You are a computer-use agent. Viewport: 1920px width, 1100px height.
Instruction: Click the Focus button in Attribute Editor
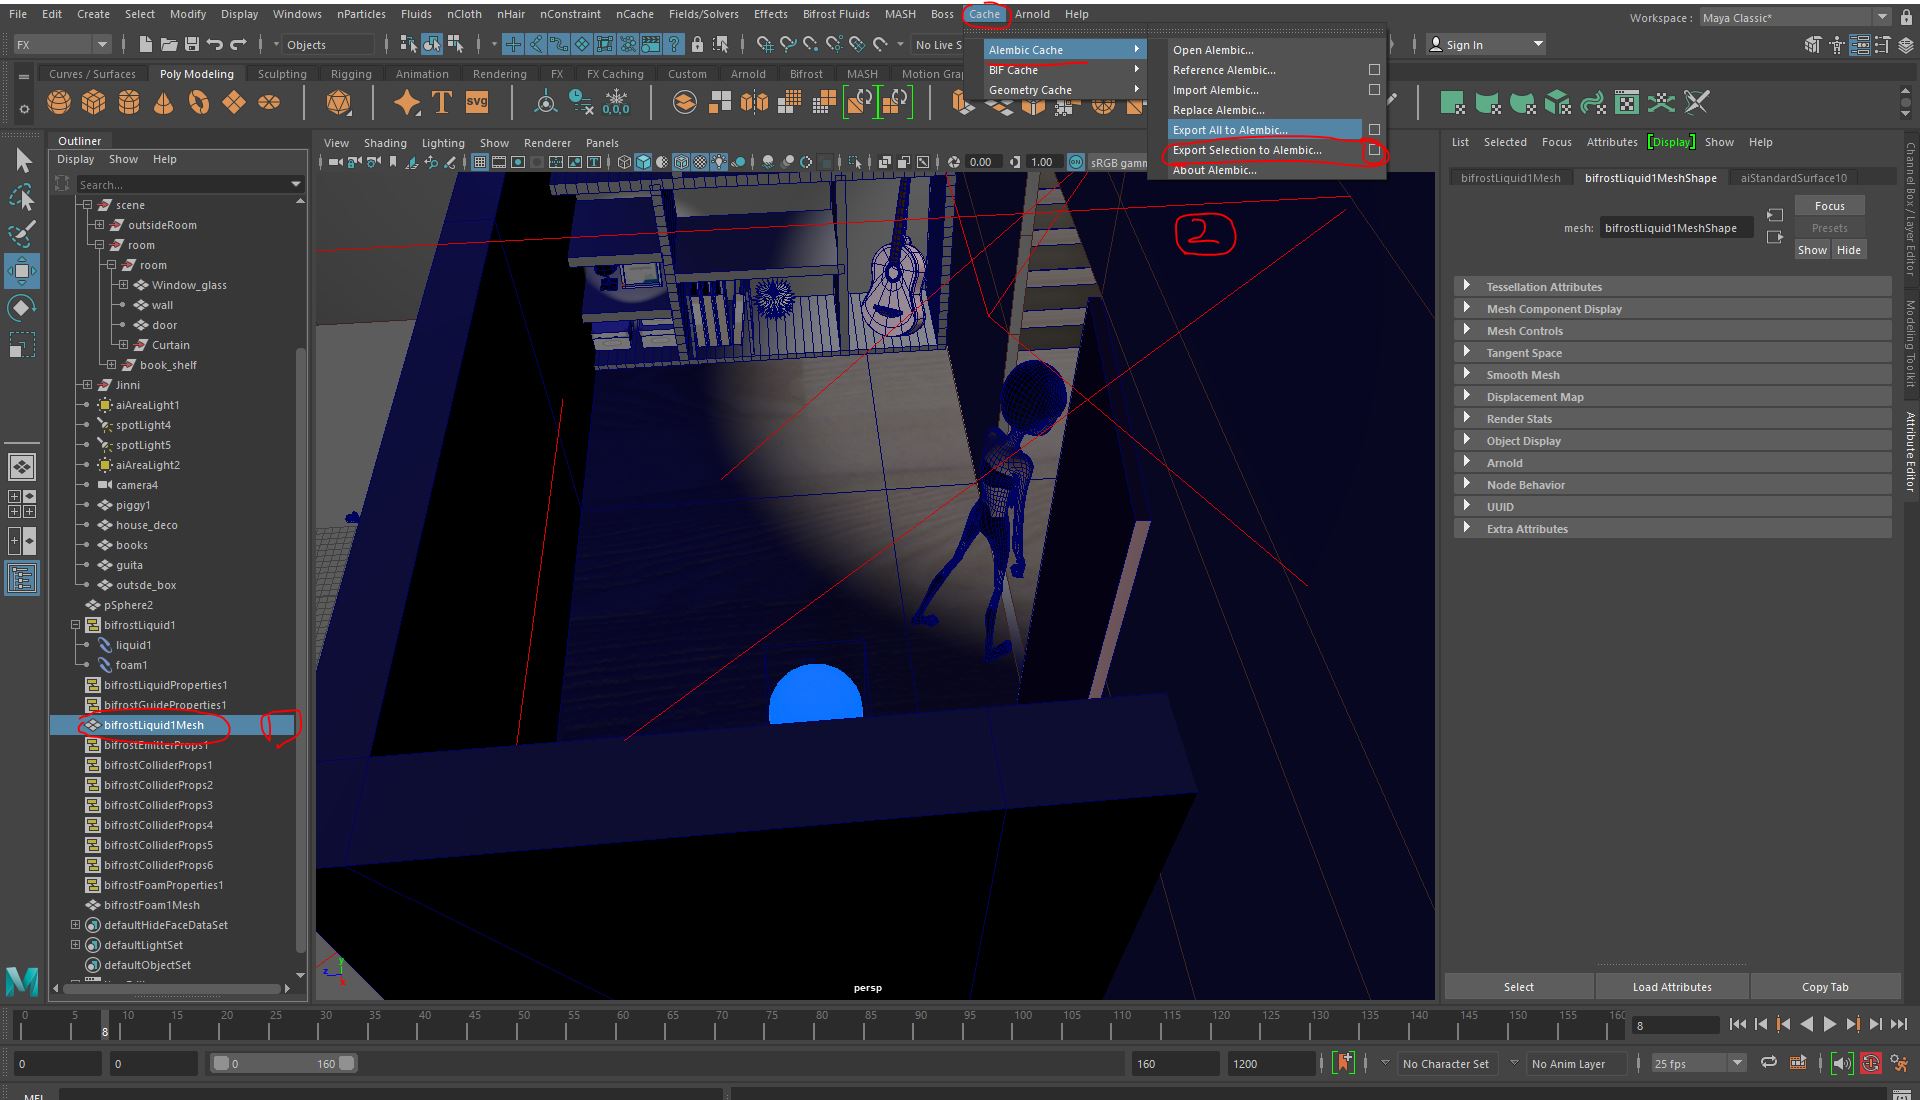(x=1829, y=206)
